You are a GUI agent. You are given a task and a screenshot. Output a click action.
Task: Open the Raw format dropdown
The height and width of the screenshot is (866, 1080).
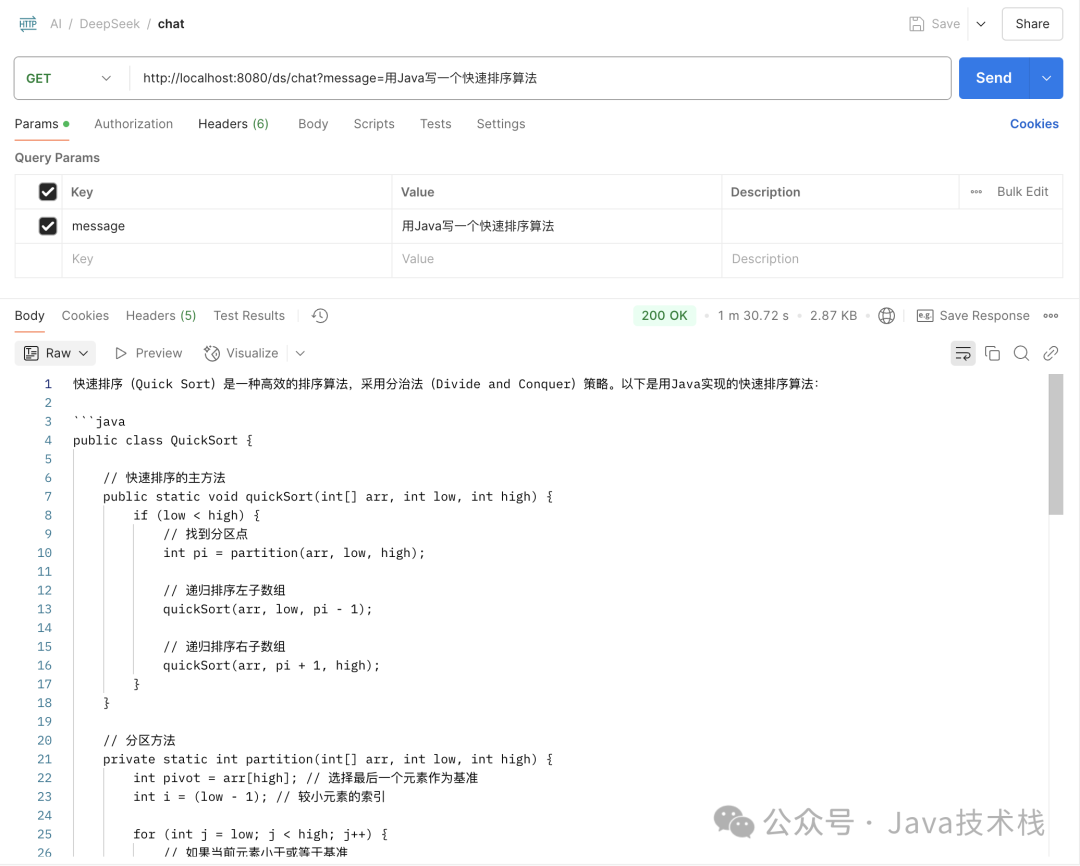pos(55,353)
